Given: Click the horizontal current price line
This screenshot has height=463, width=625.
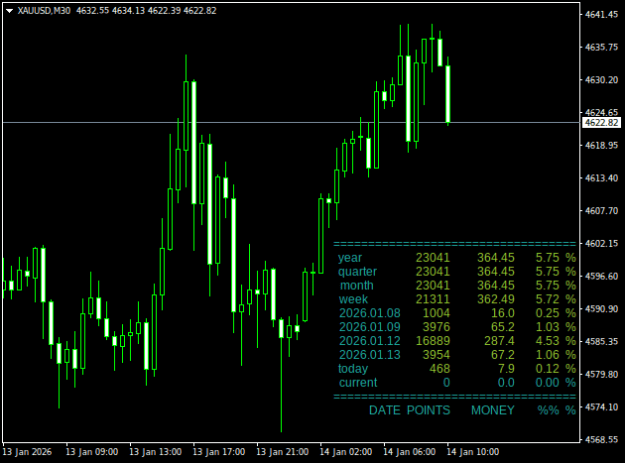Looking at the screenshot, I should (291, 122).
